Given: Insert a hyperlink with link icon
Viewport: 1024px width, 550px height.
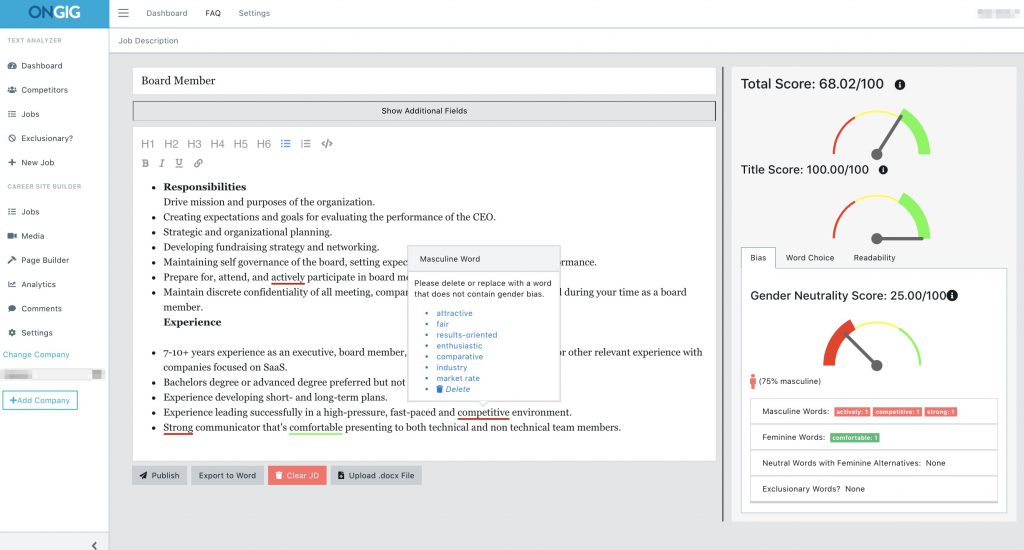Looking at the screenshot, I should [198, 163].
